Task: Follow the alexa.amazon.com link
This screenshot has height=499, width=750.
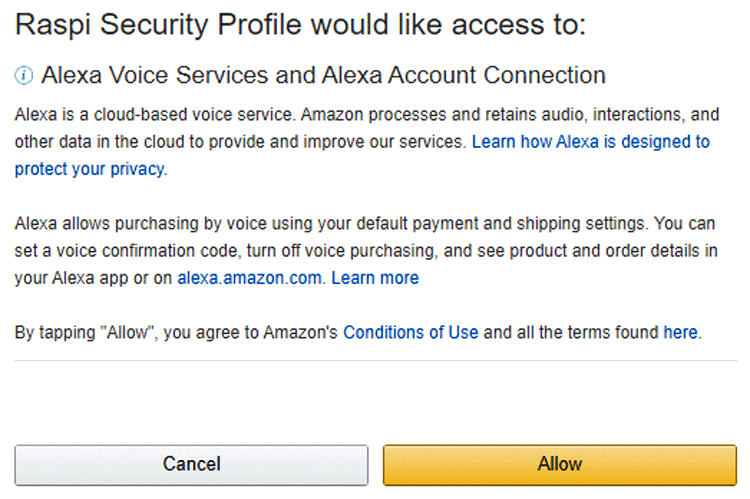Action: coord(250,278)
